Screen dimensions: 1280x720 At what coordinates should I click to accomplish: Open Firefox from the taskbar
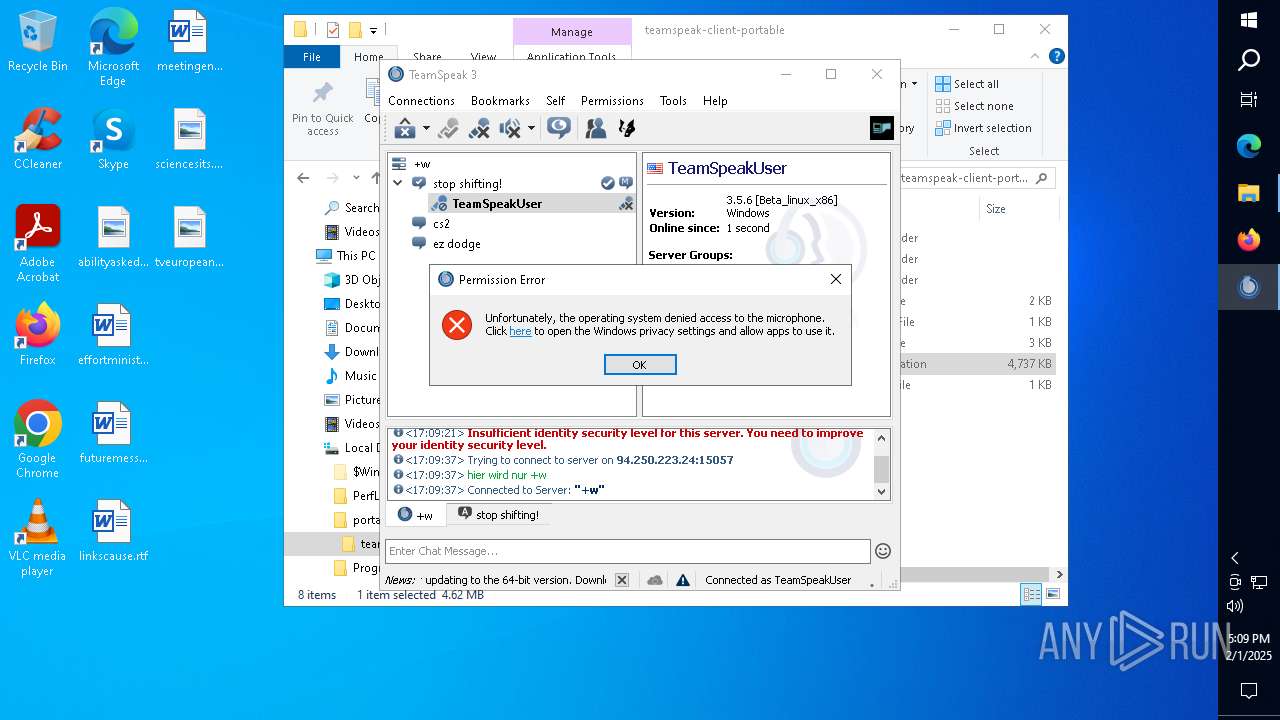[1249, 240]
